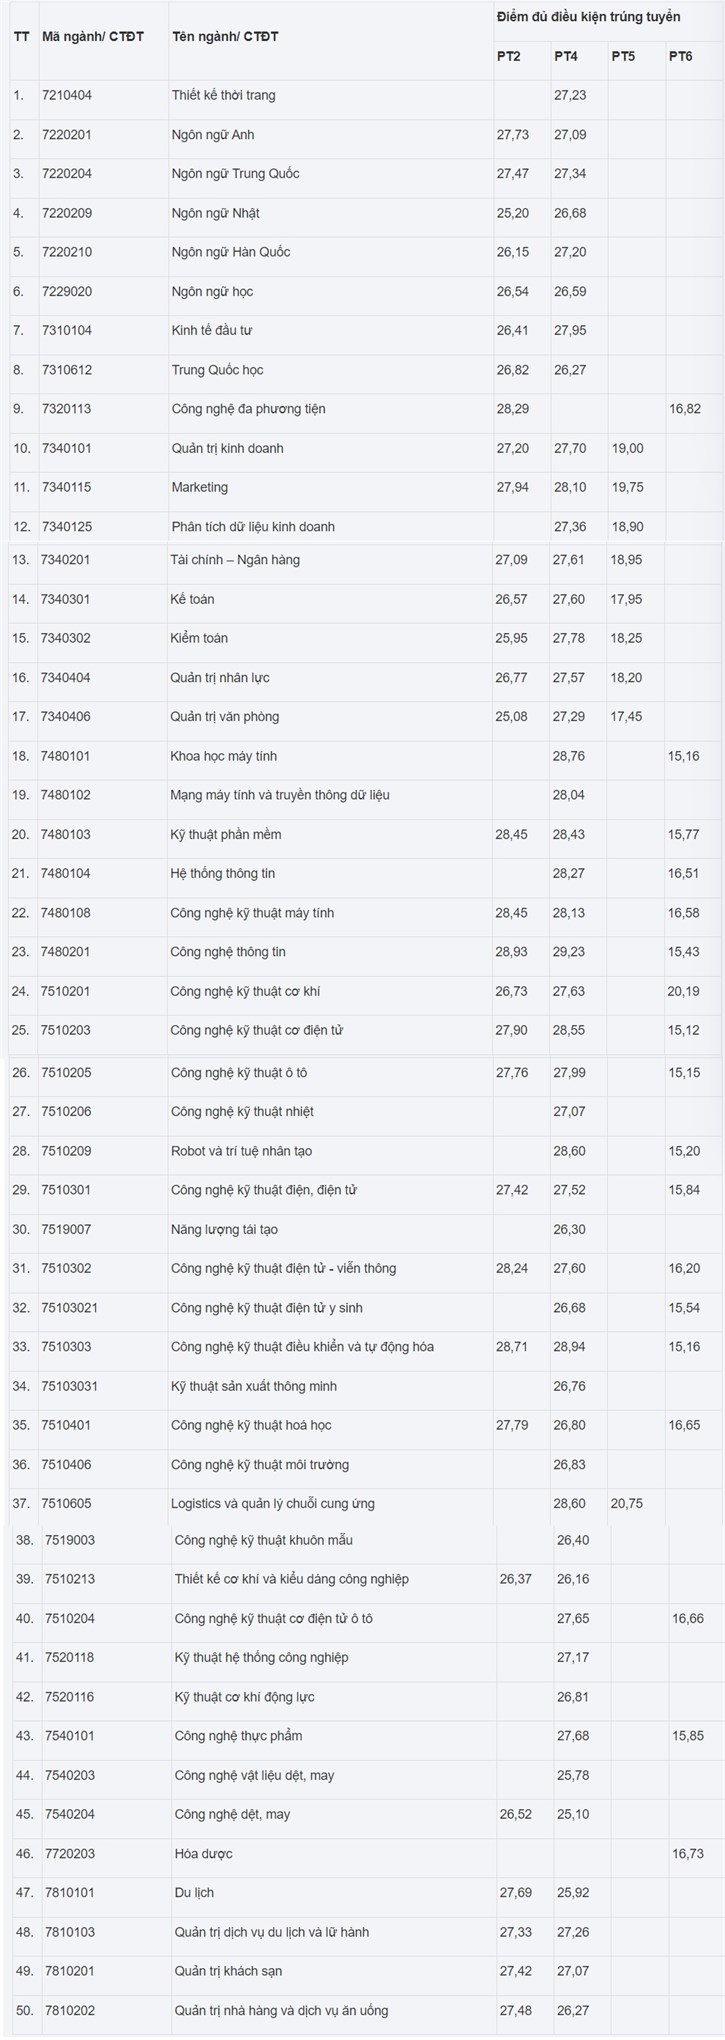Click the PT6 column header
The height and width of the screenshot is (2040, 725).
pos(680,56)
